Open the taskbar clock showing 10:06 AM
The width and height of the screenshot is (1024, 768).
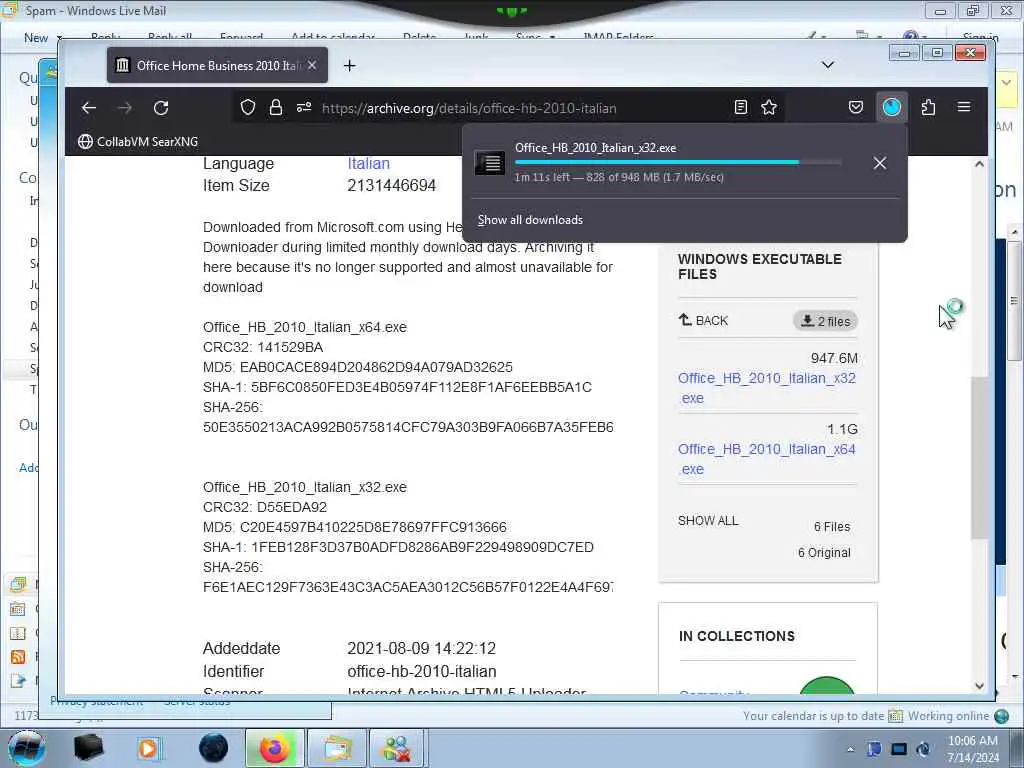click(x=972, y=749)
